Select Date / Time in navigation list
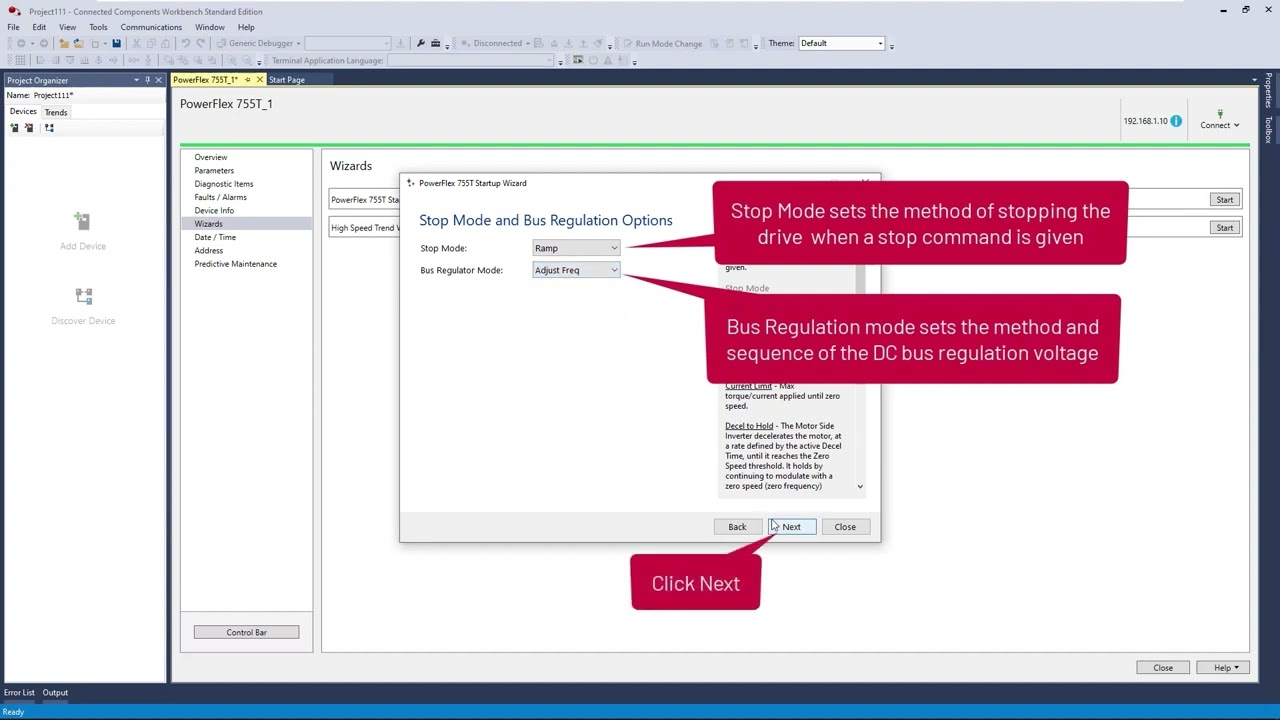The height and width of the screenshot is (720, 1280). pyautogui.click(x=215, y=237)
